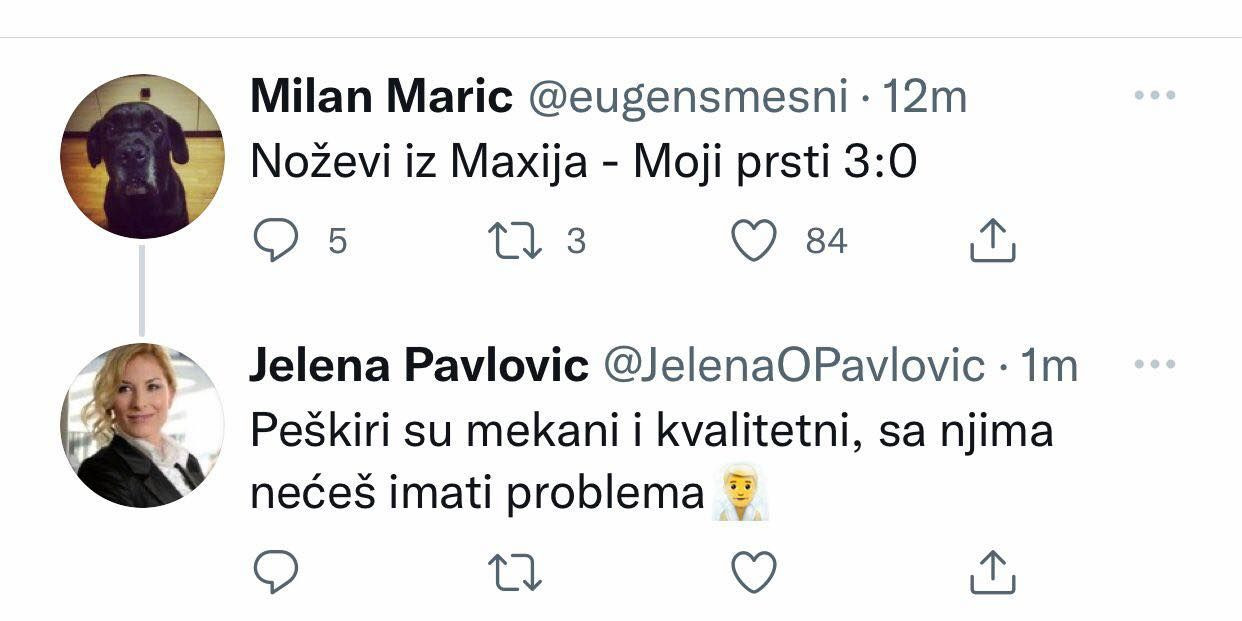The height and width of the screenshot is (621, 1242).
Task: Visit Milan Maric's profile by name
Action: tap(381, 97)
